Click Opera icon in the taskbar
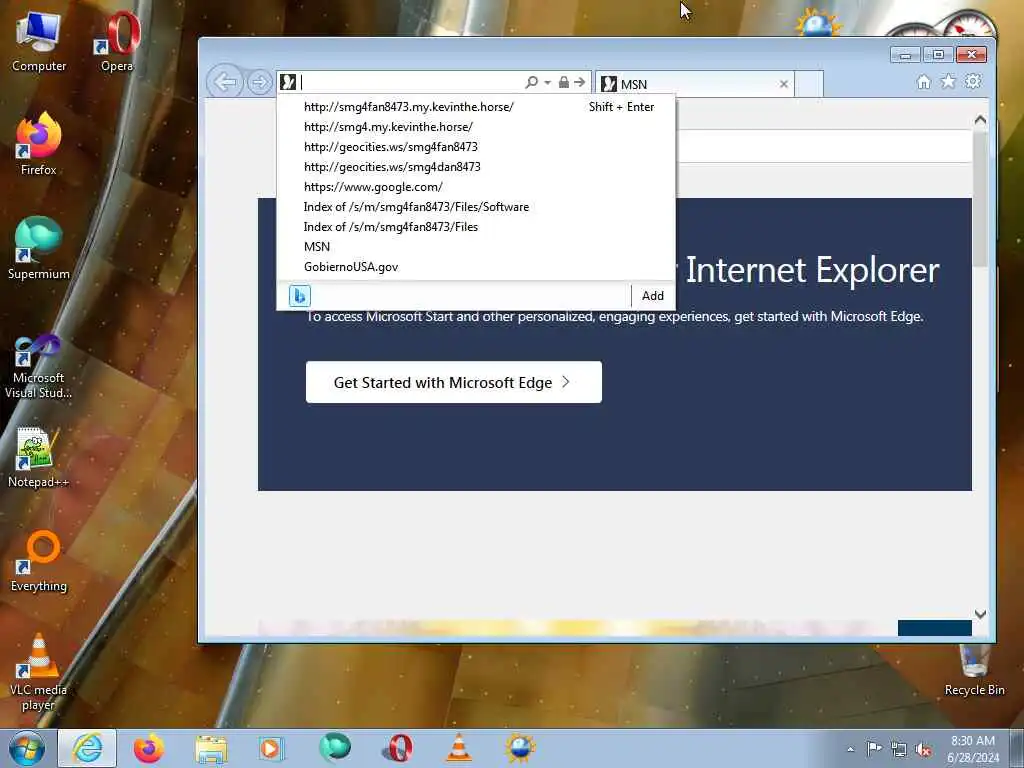This screenshot has width=1024, height=768. click(x=397, y=748)
